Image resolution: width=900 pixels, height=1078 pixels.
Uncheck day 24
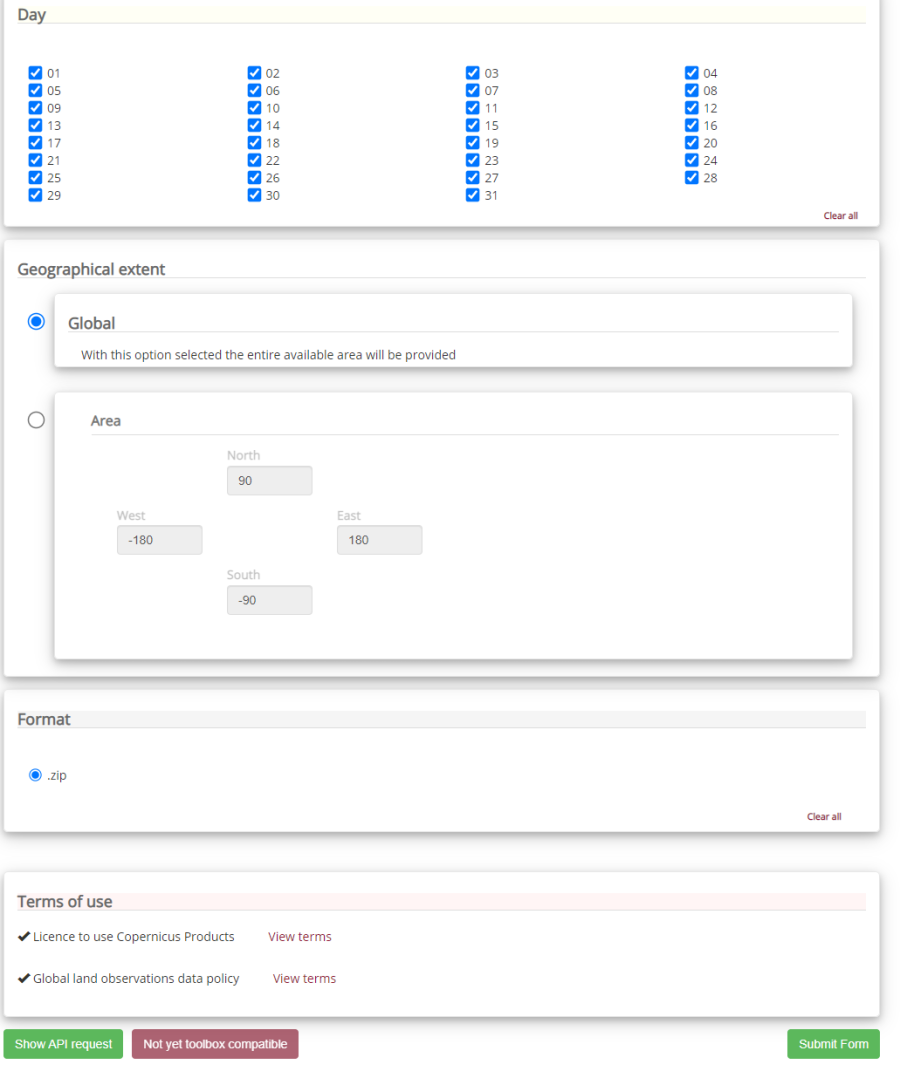click(x=692, y=160)
